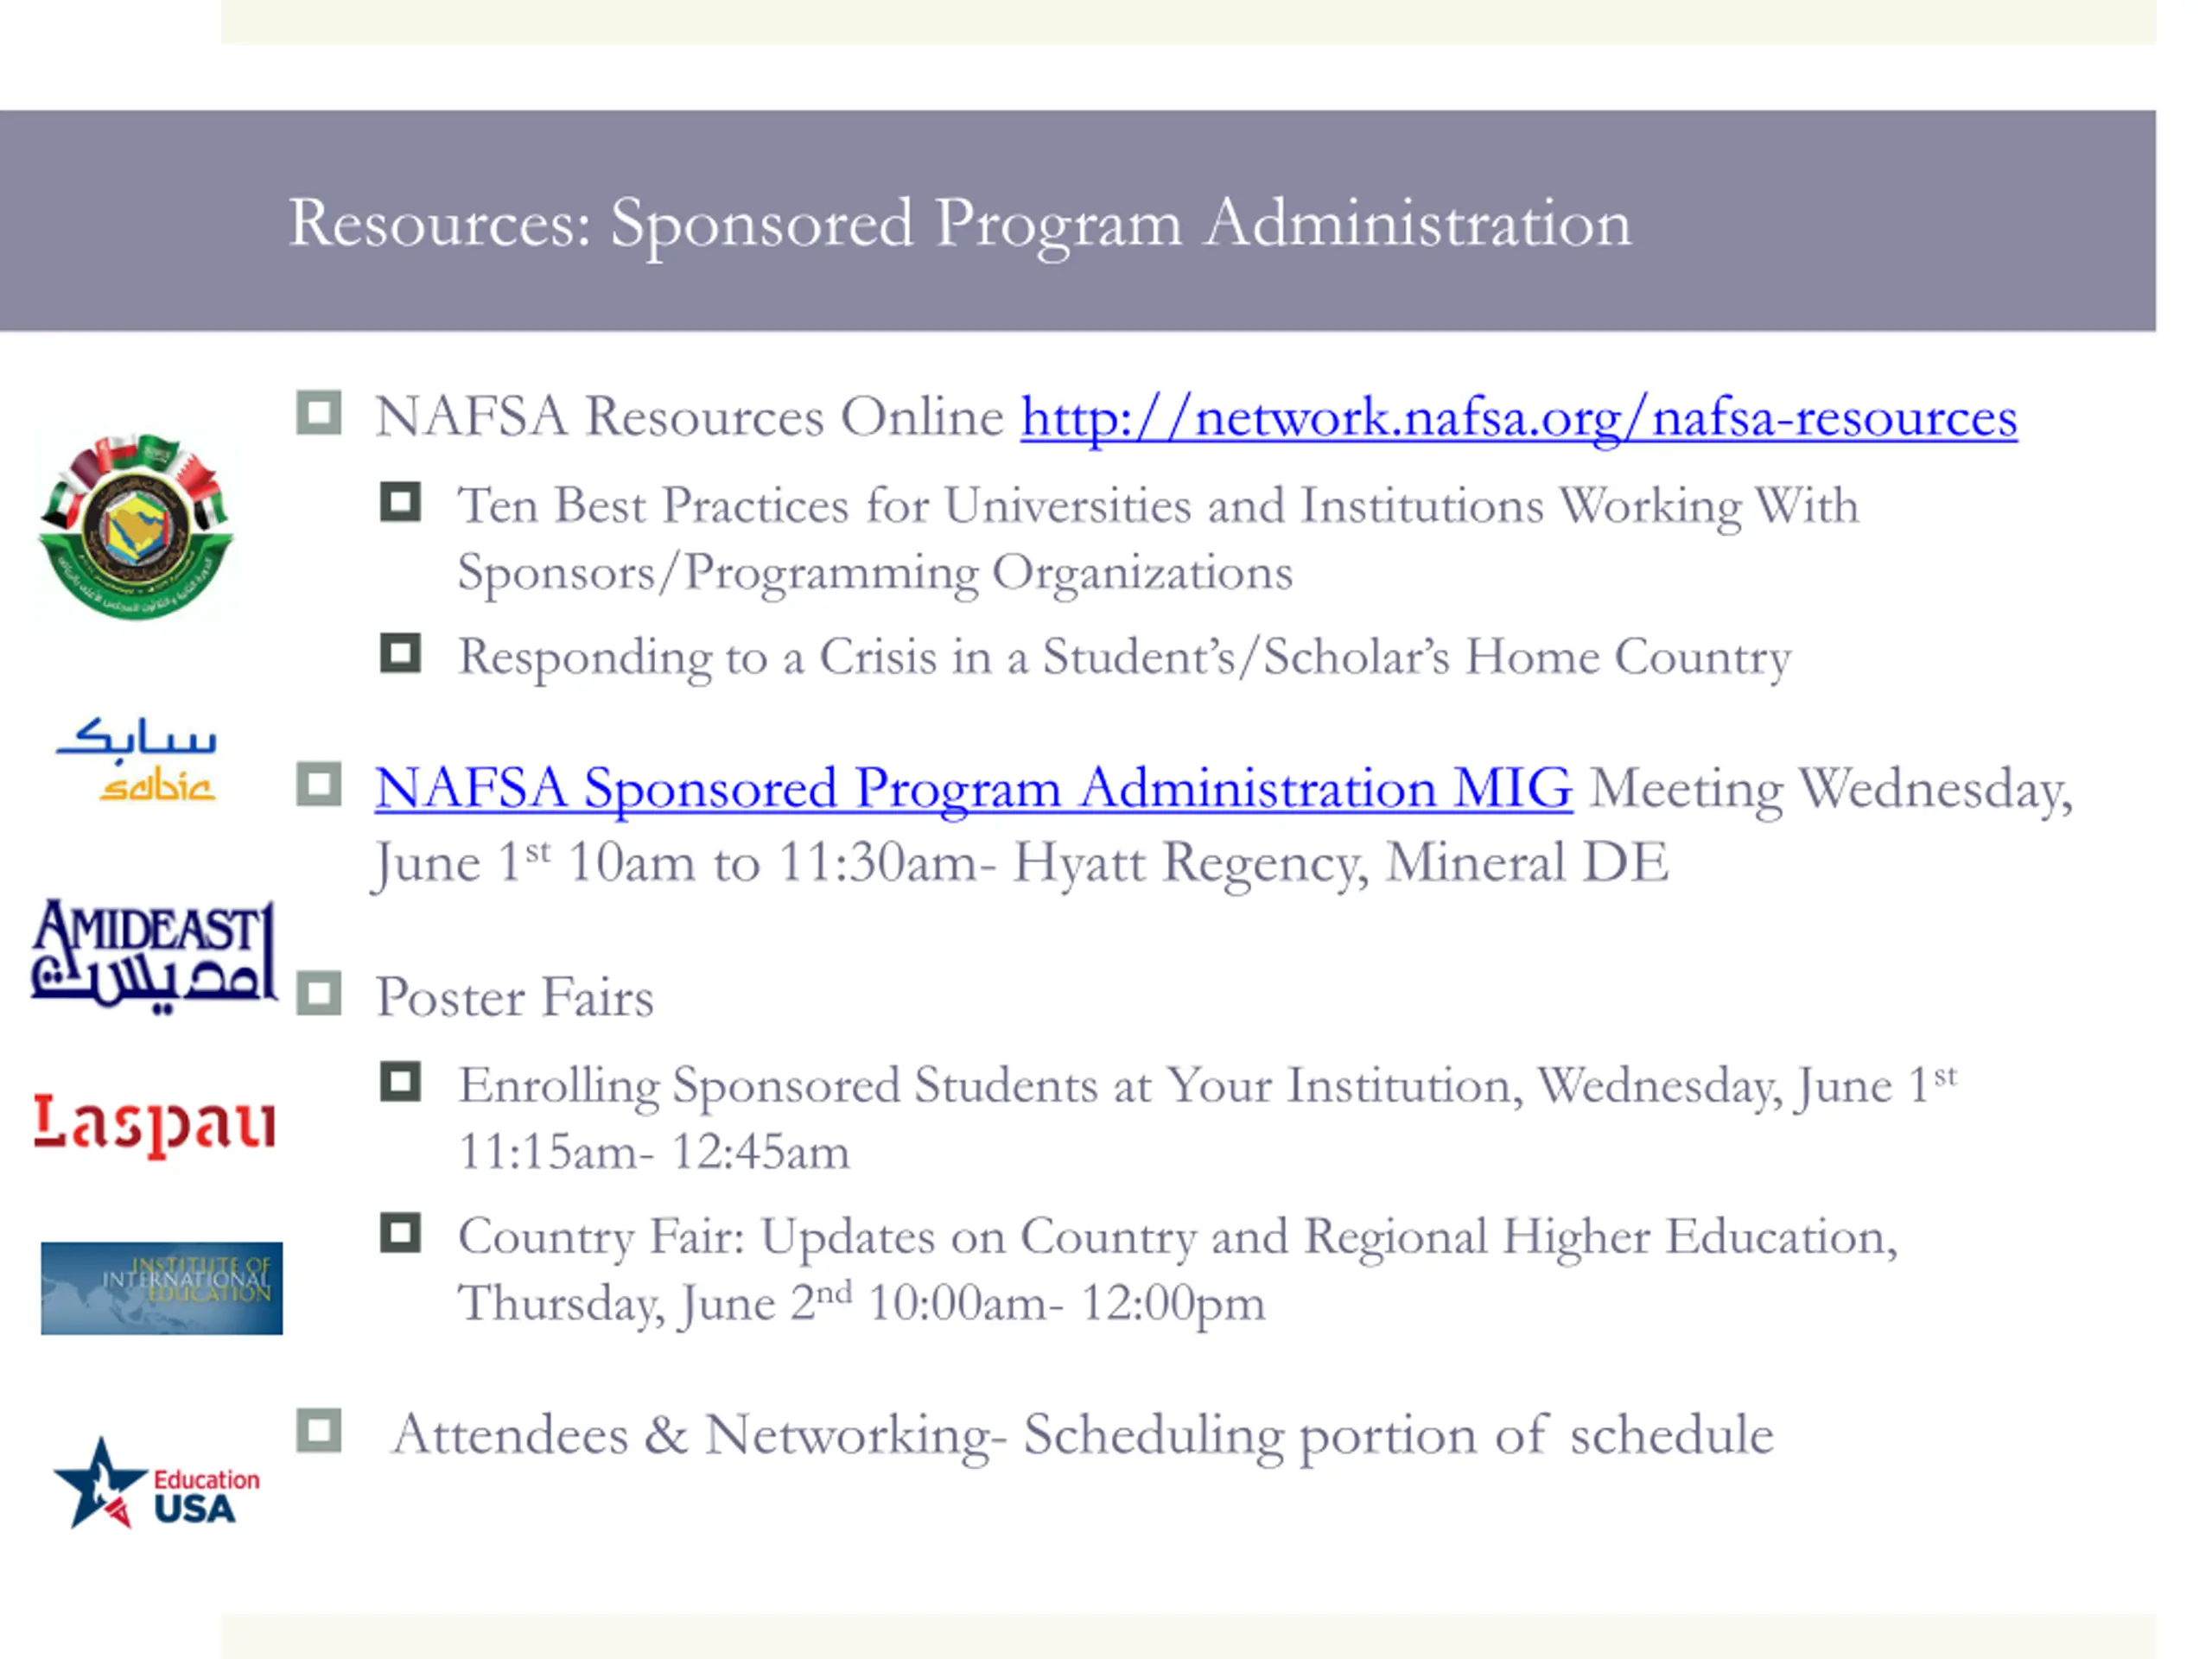Click the bullet before Country Fair updates

(x=400, y=1233)
